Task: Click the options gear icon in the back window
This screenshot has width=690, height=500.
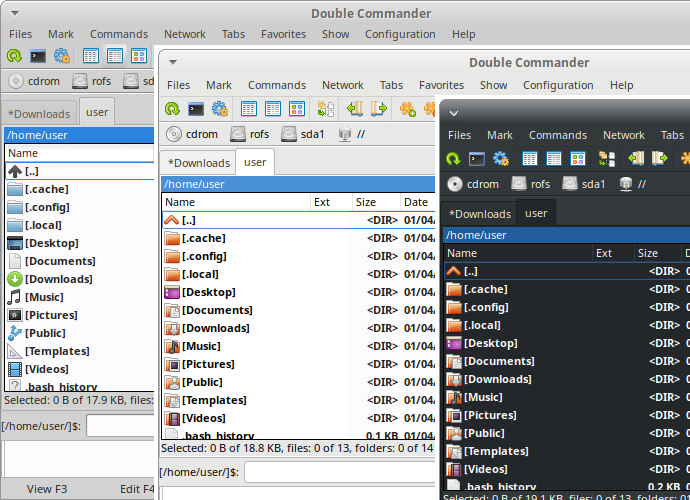Action: pyautogui.click(x=62, y=57)
